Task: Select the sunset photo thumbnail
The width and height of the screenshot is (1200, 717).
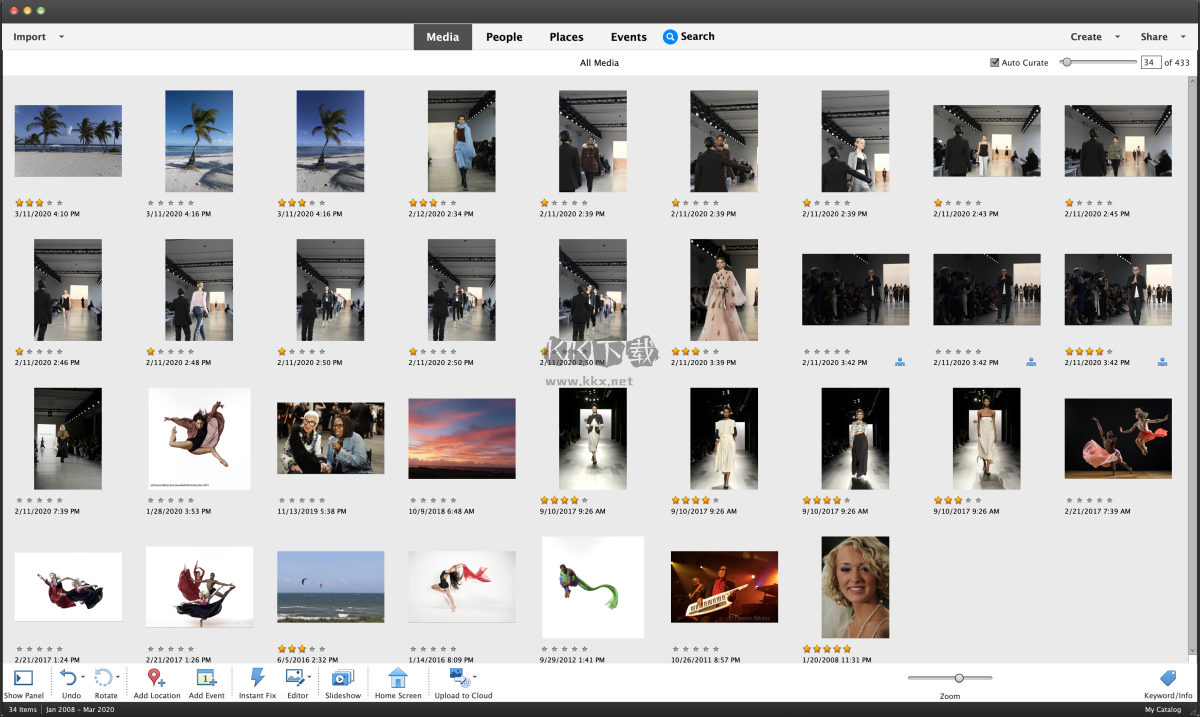Action: [x=462, y=438]
